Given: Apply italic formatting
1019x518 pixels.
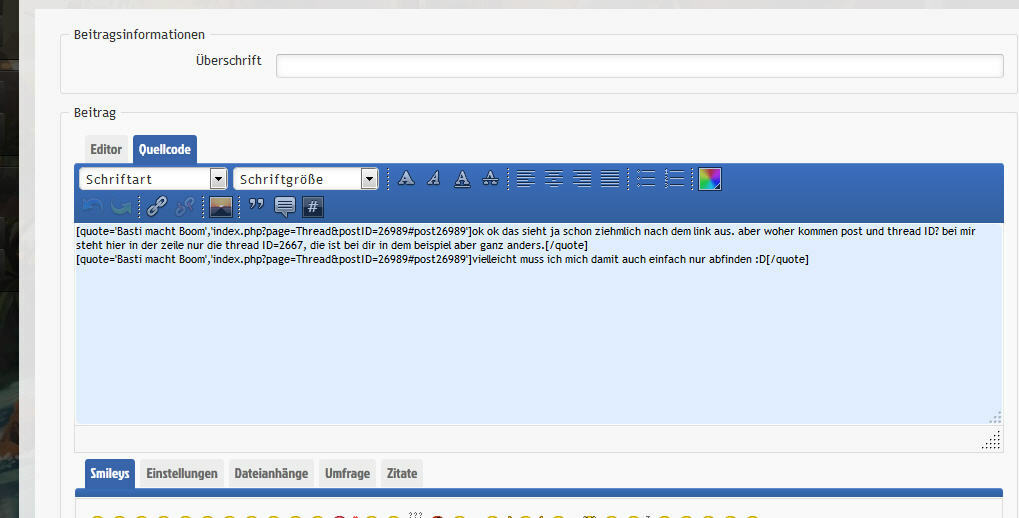Looking at the screenshot, I should pyautogui.click(x=433, y=178).
